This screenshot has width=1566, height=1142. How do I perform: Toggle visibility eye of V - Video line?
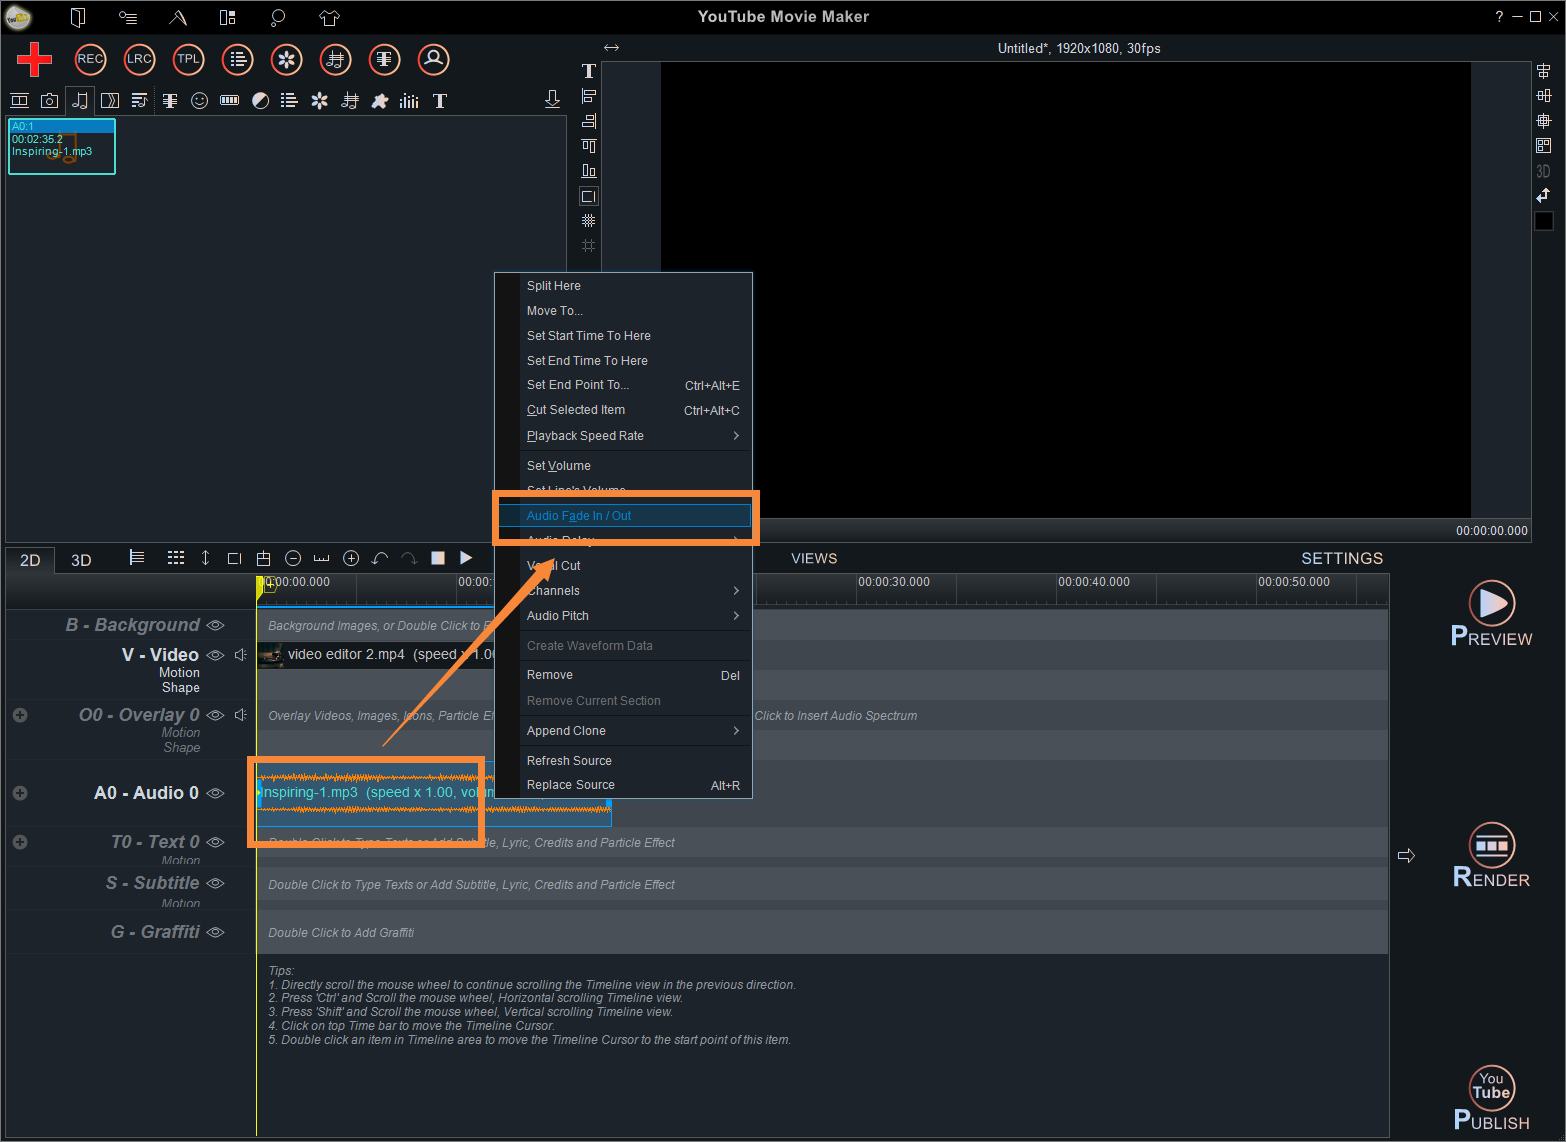coord(215,655)
